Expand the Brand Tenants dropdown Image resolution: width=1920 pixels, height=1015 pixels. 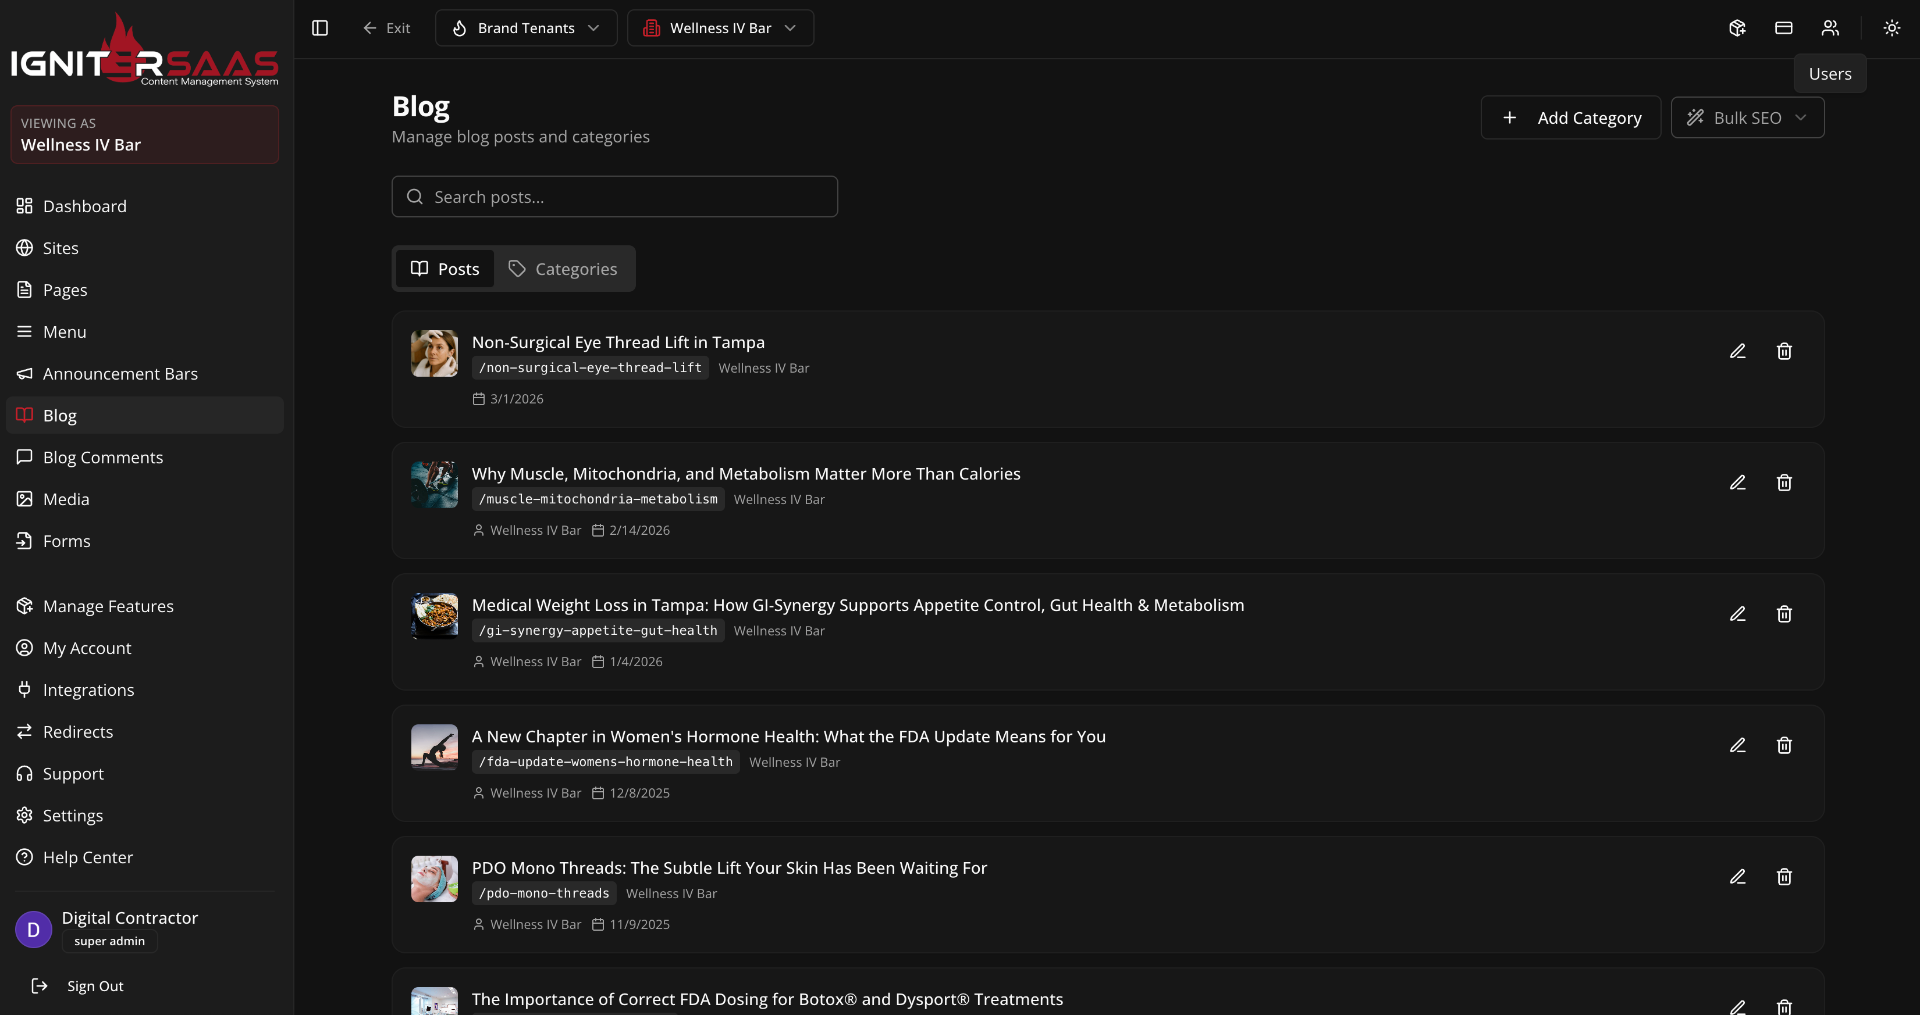[x=526, y=28]
